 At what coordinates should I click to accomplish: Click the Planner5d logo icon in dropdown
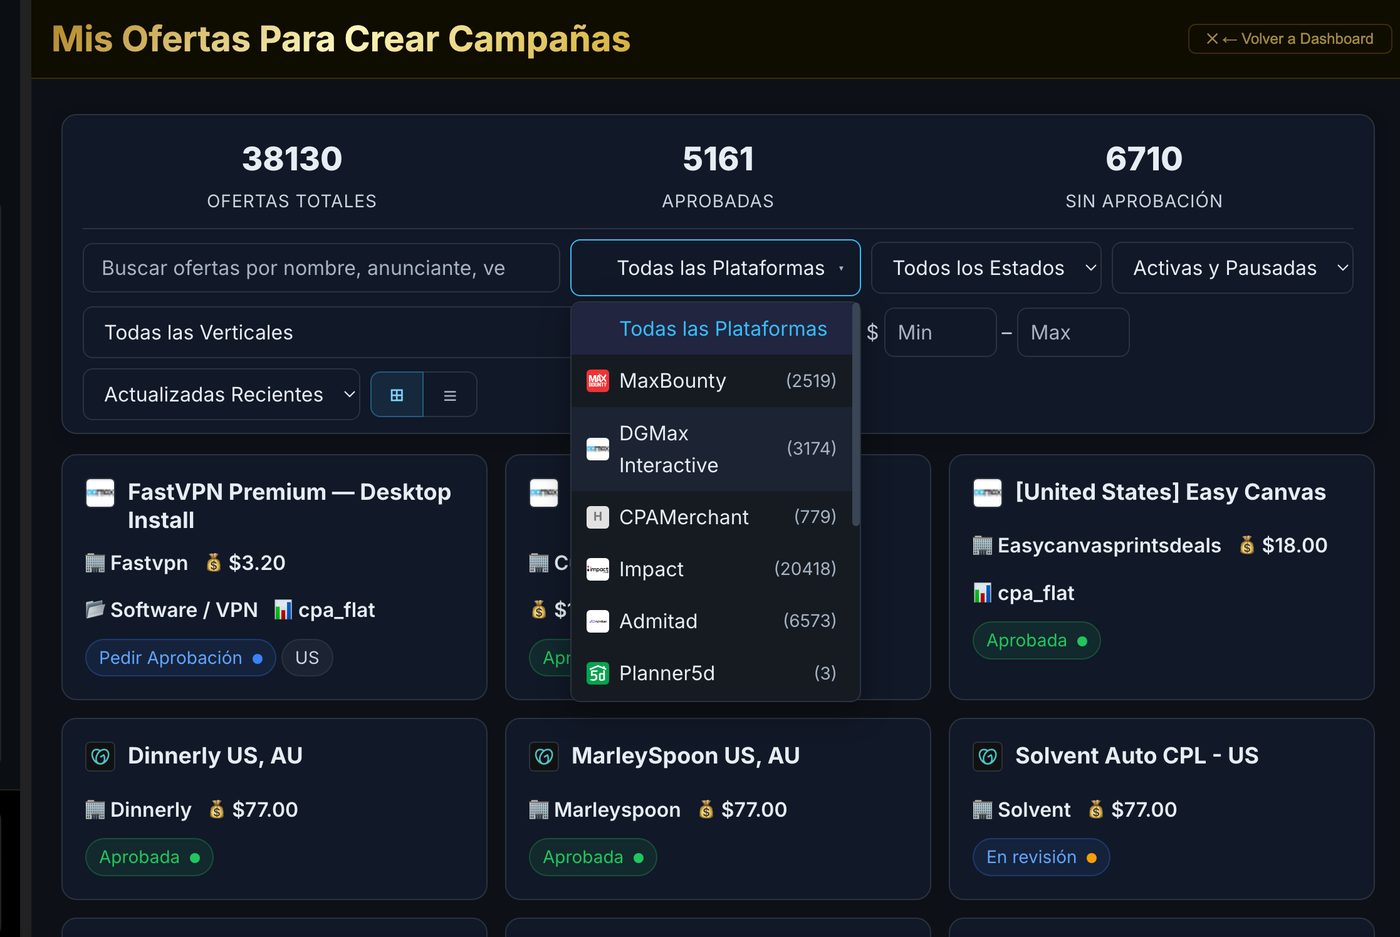[x=597, y=673]
